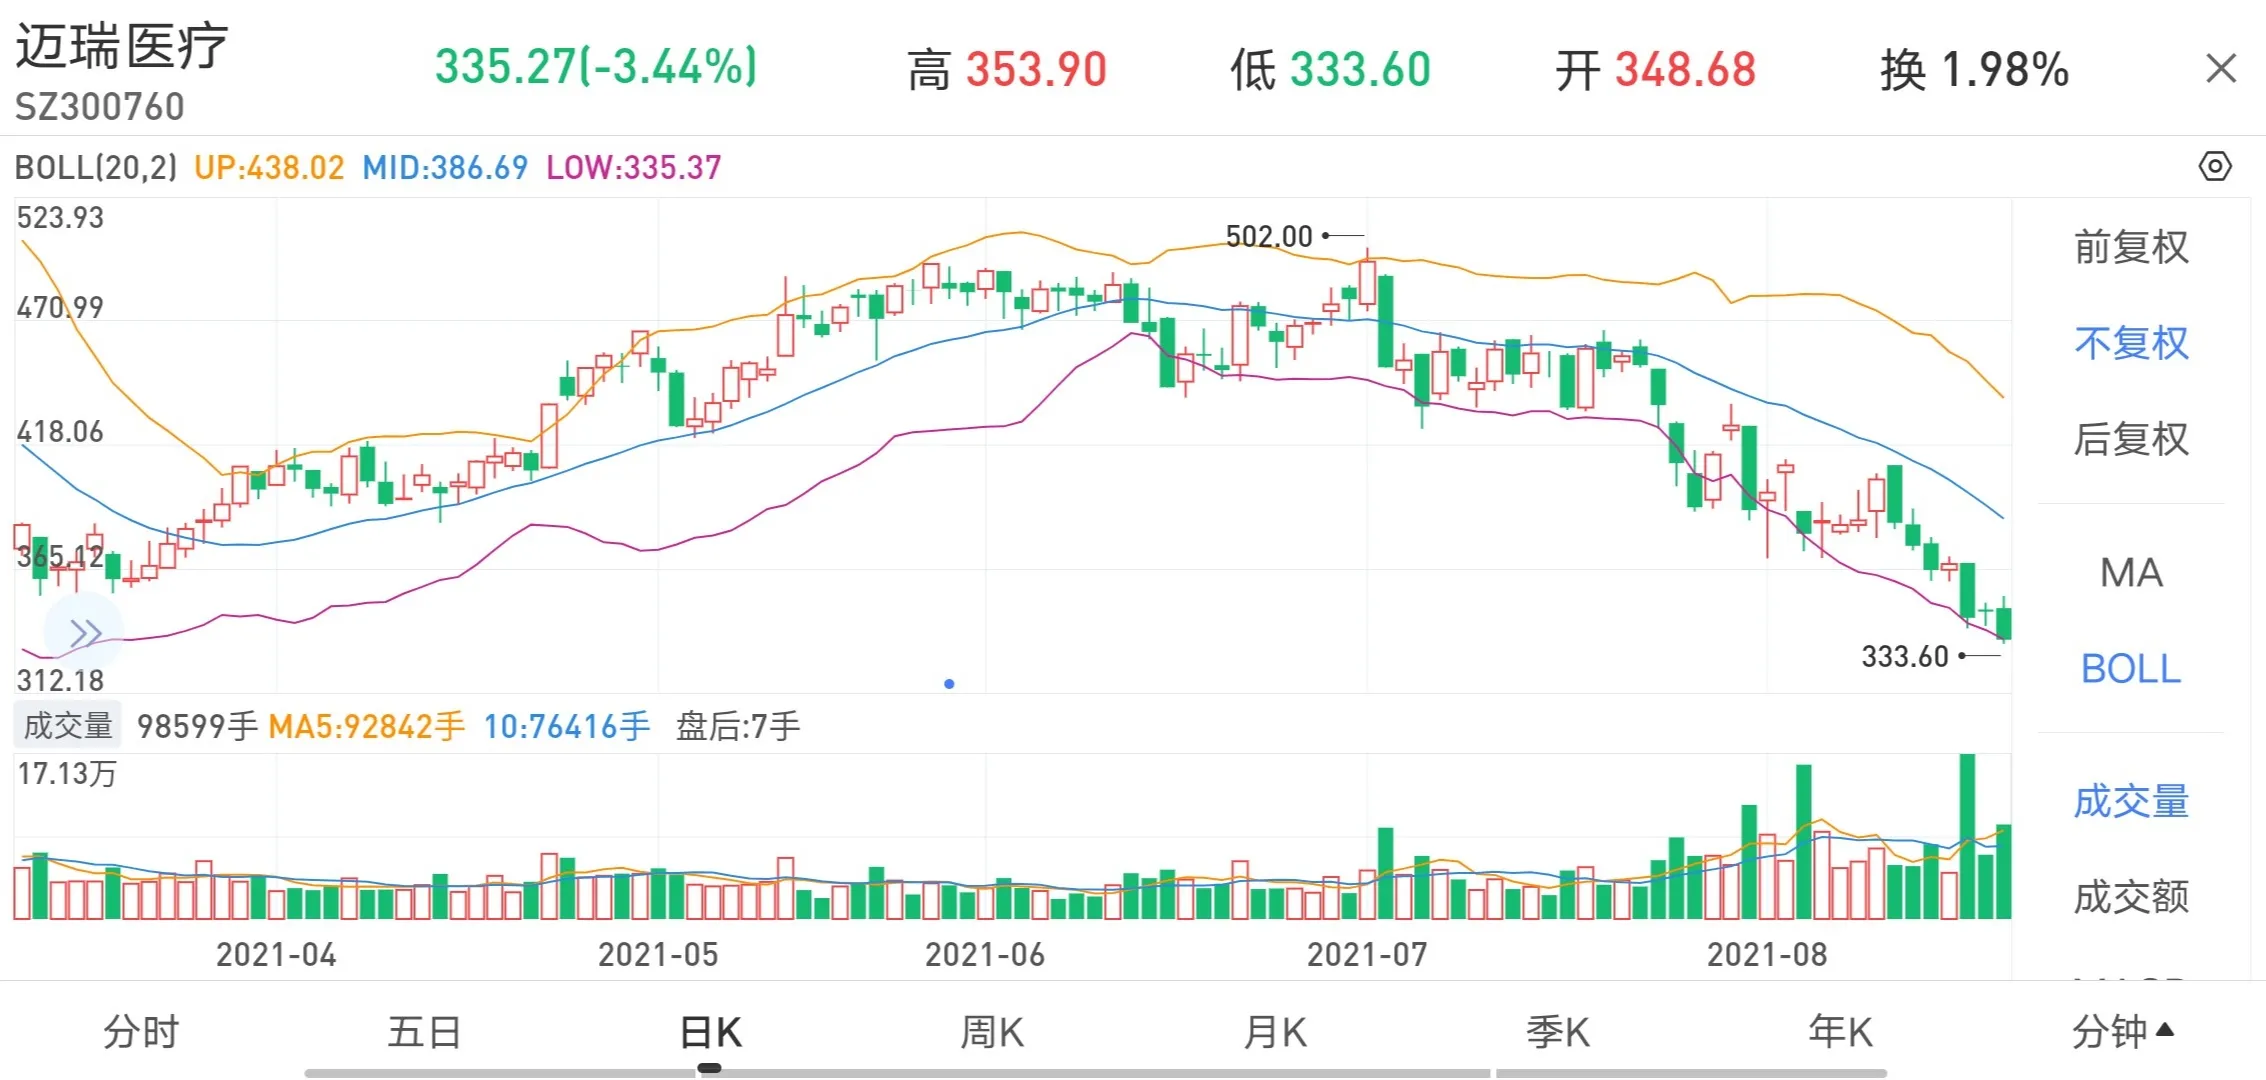Viewport: 2266px width, 1080px height.
Task: Expand chart with double-chevron icon
Action: [x=85, y=633]
